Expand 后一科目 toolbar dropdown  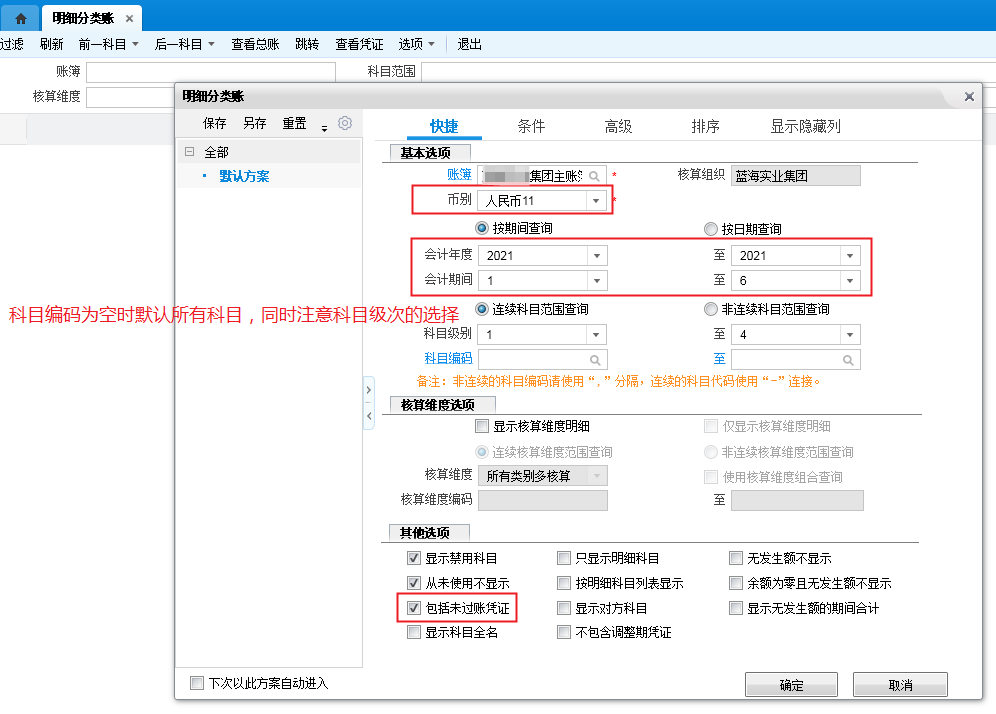point(212,44)
